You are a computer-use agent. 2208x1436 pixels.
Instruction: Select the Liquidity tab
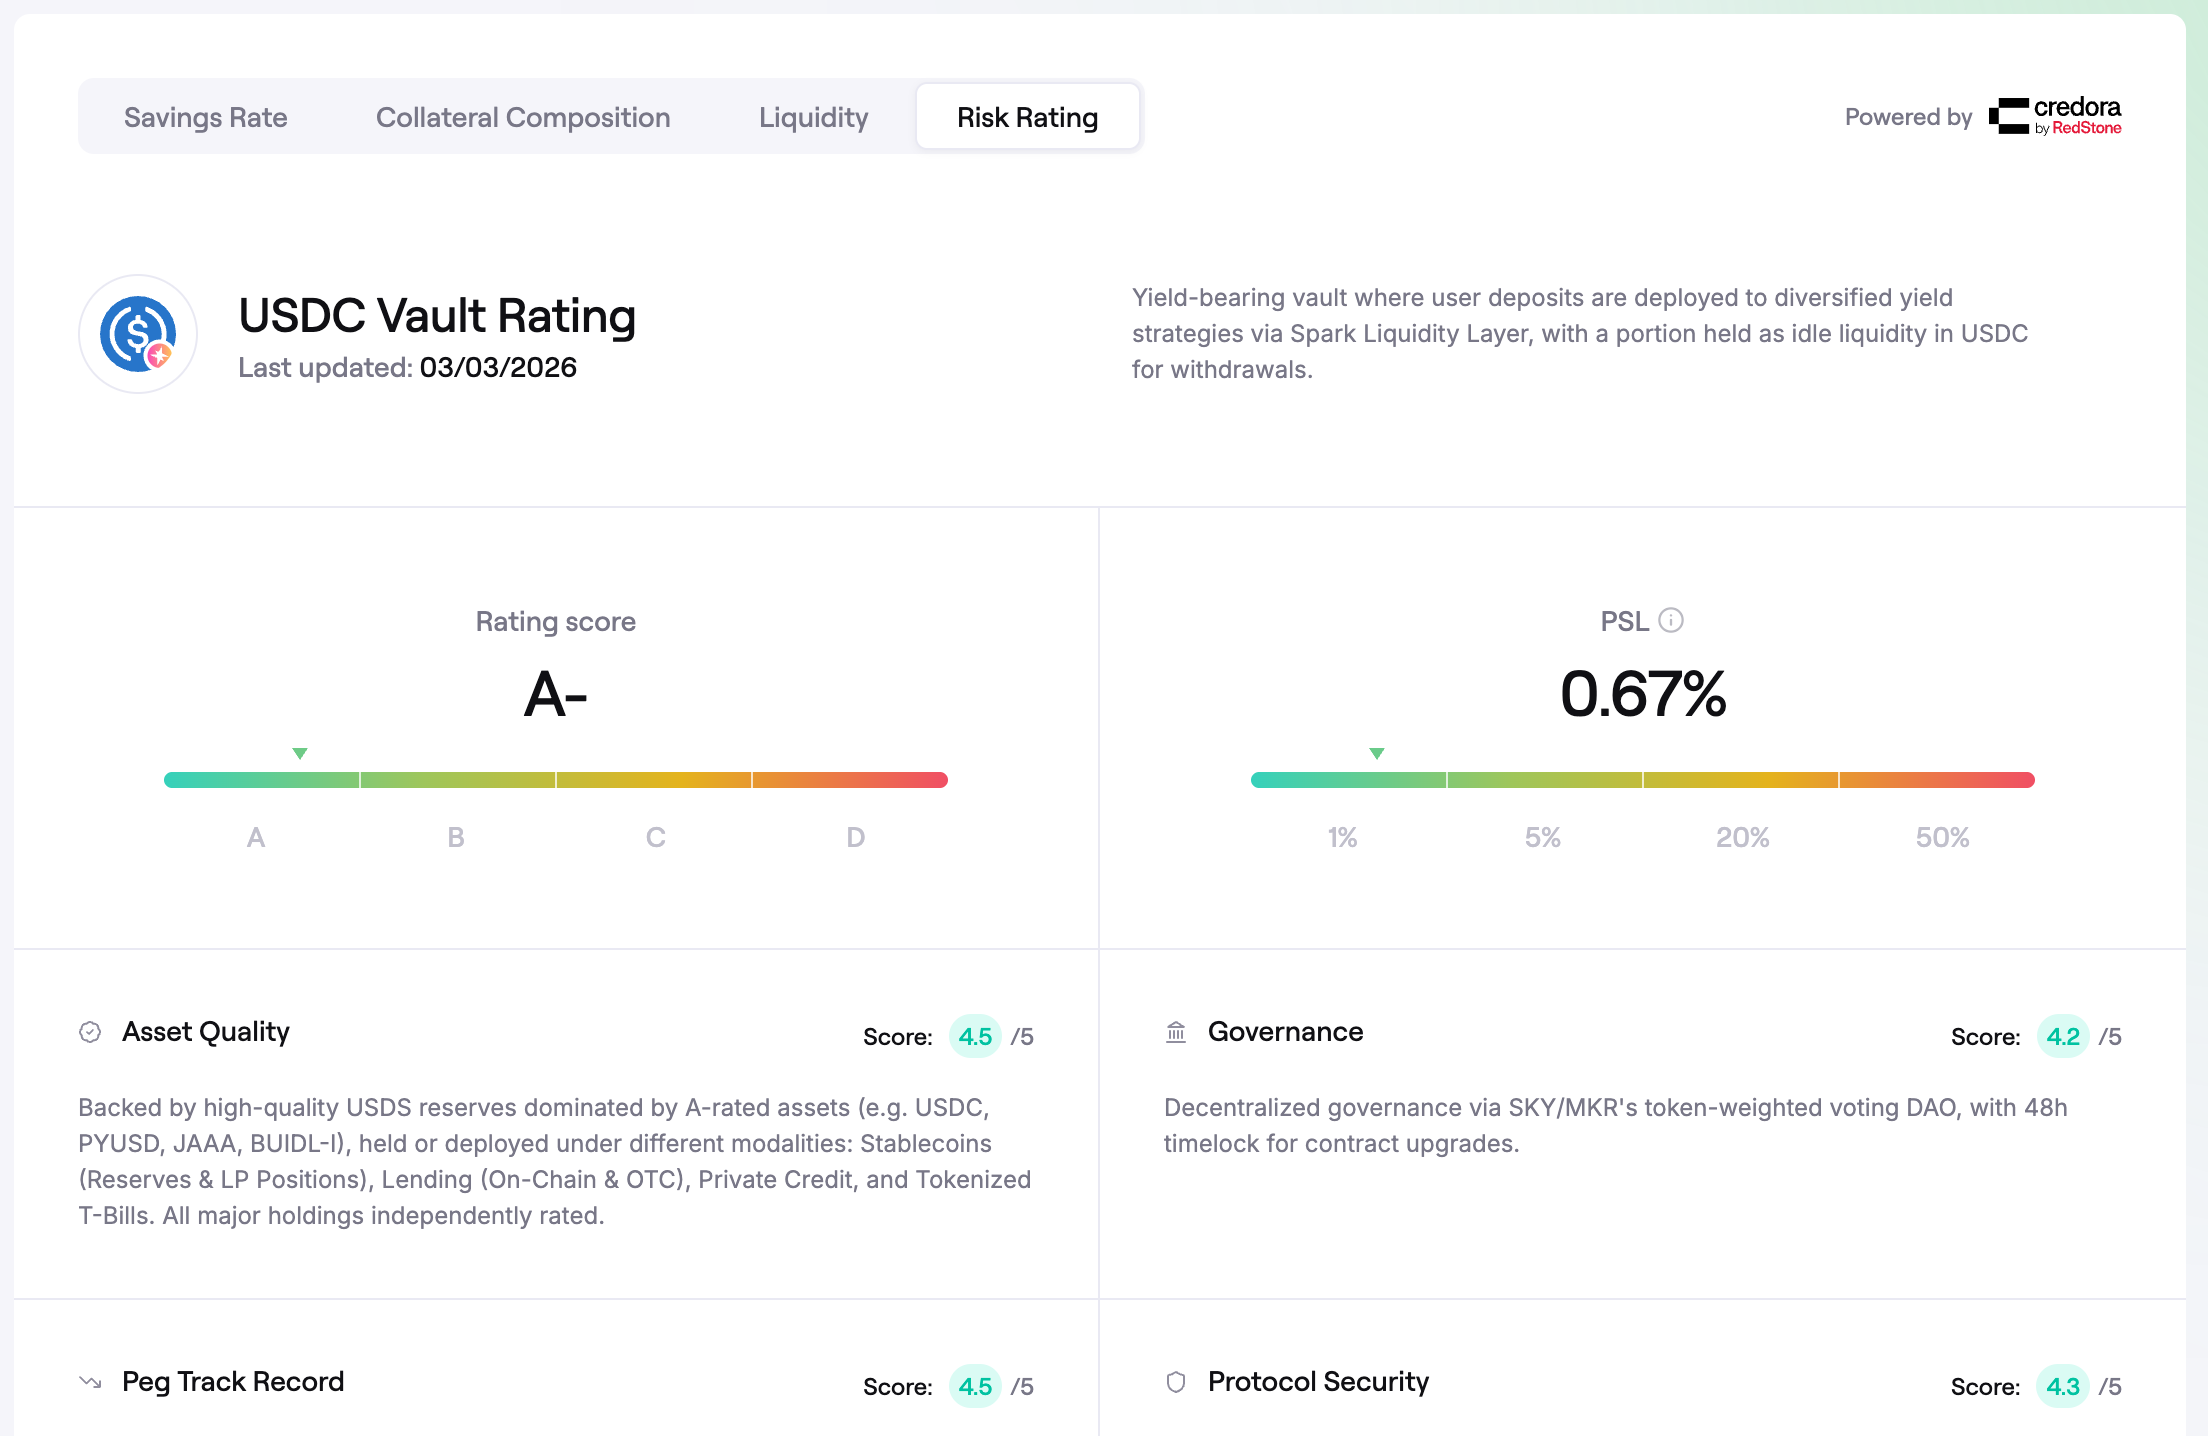(813, 117)
